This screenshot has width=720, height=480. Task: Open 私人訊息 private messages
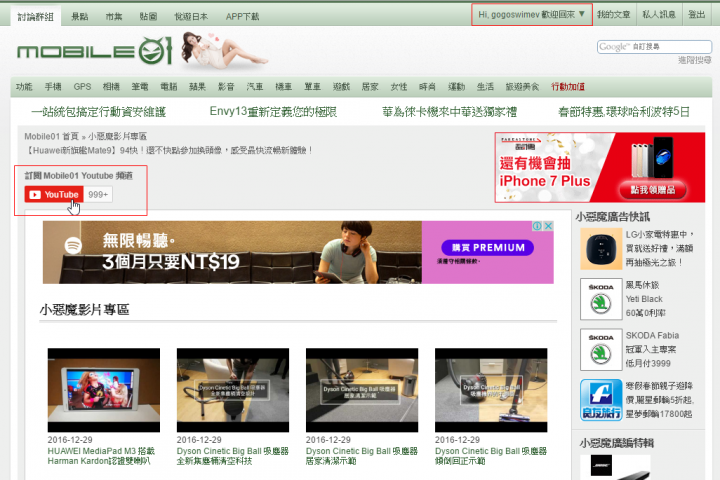(x=658, y=15)
